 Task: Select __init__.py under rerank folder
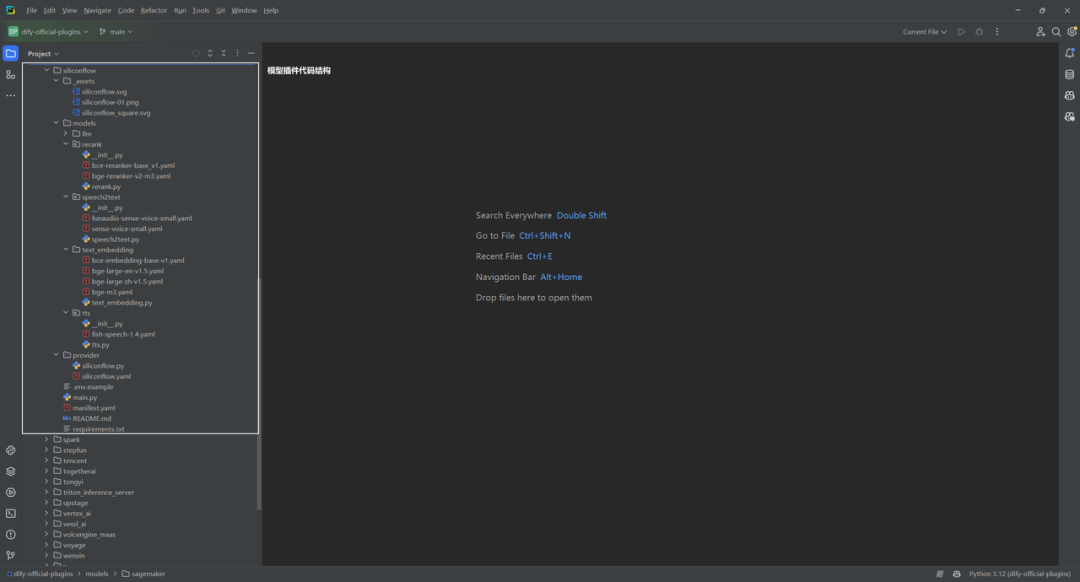coord(107,155)
